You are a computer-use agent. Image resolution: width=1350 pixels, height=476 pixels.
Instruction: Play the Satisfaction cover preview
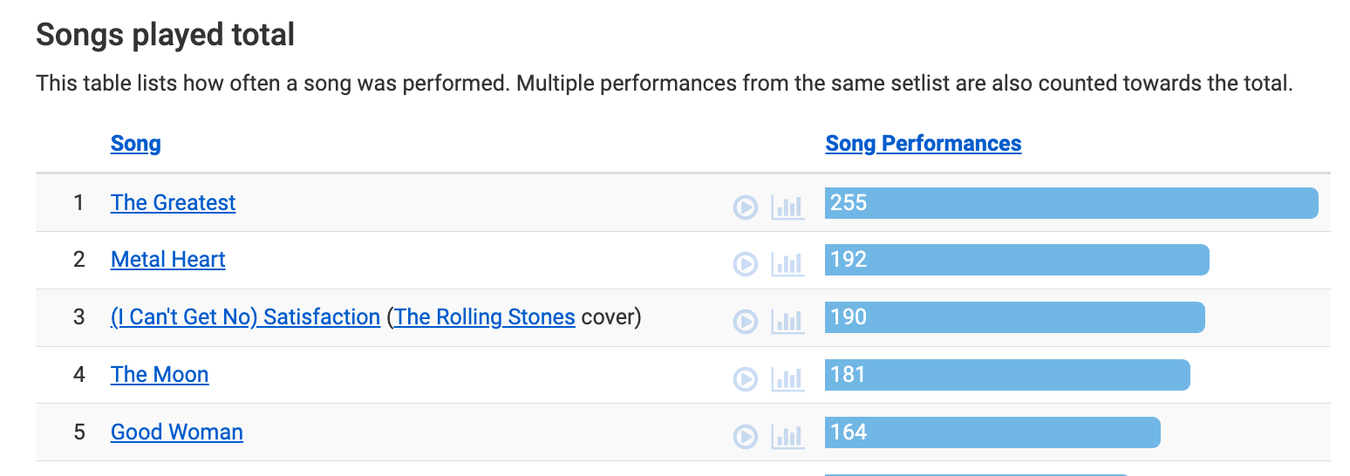click(x=745, y=322)
